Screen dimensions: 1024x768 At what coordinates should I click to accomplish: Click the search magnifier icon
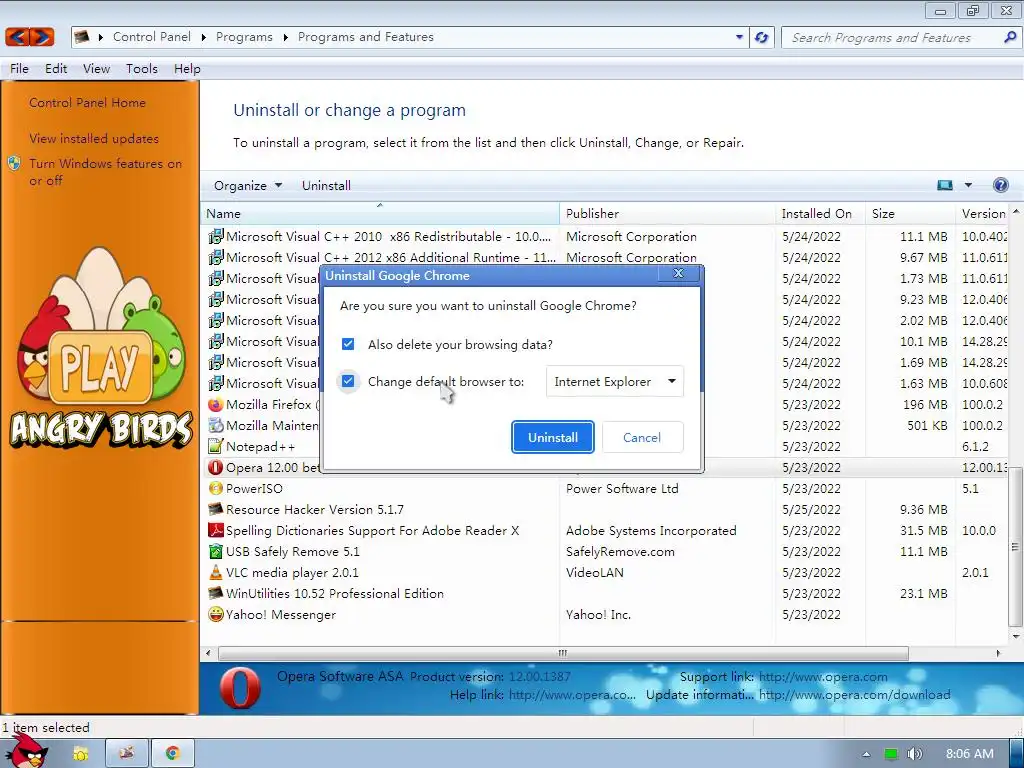pos(1010,37)
